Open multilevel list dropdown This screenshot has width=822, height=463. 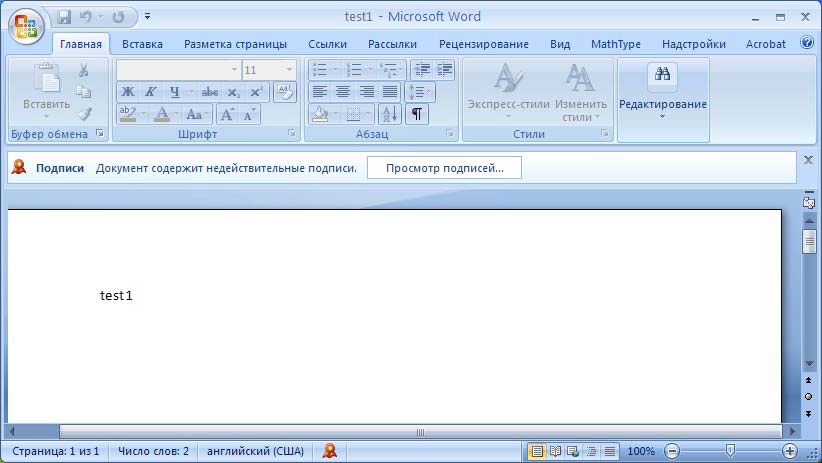click(x=401, y=70)
